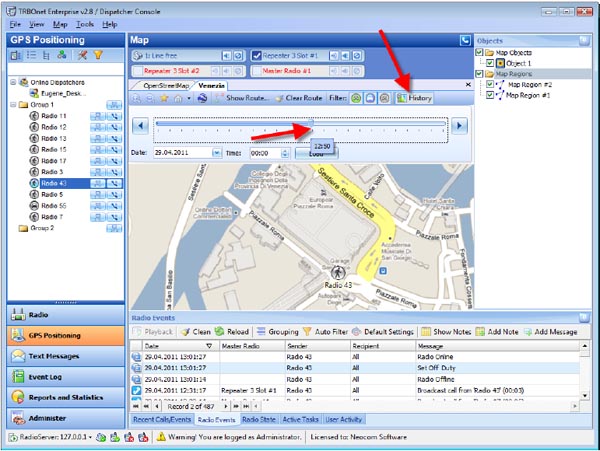The image size is (600, 451).
Task: Click the Grouping button
Action: [x=278, y=332]
